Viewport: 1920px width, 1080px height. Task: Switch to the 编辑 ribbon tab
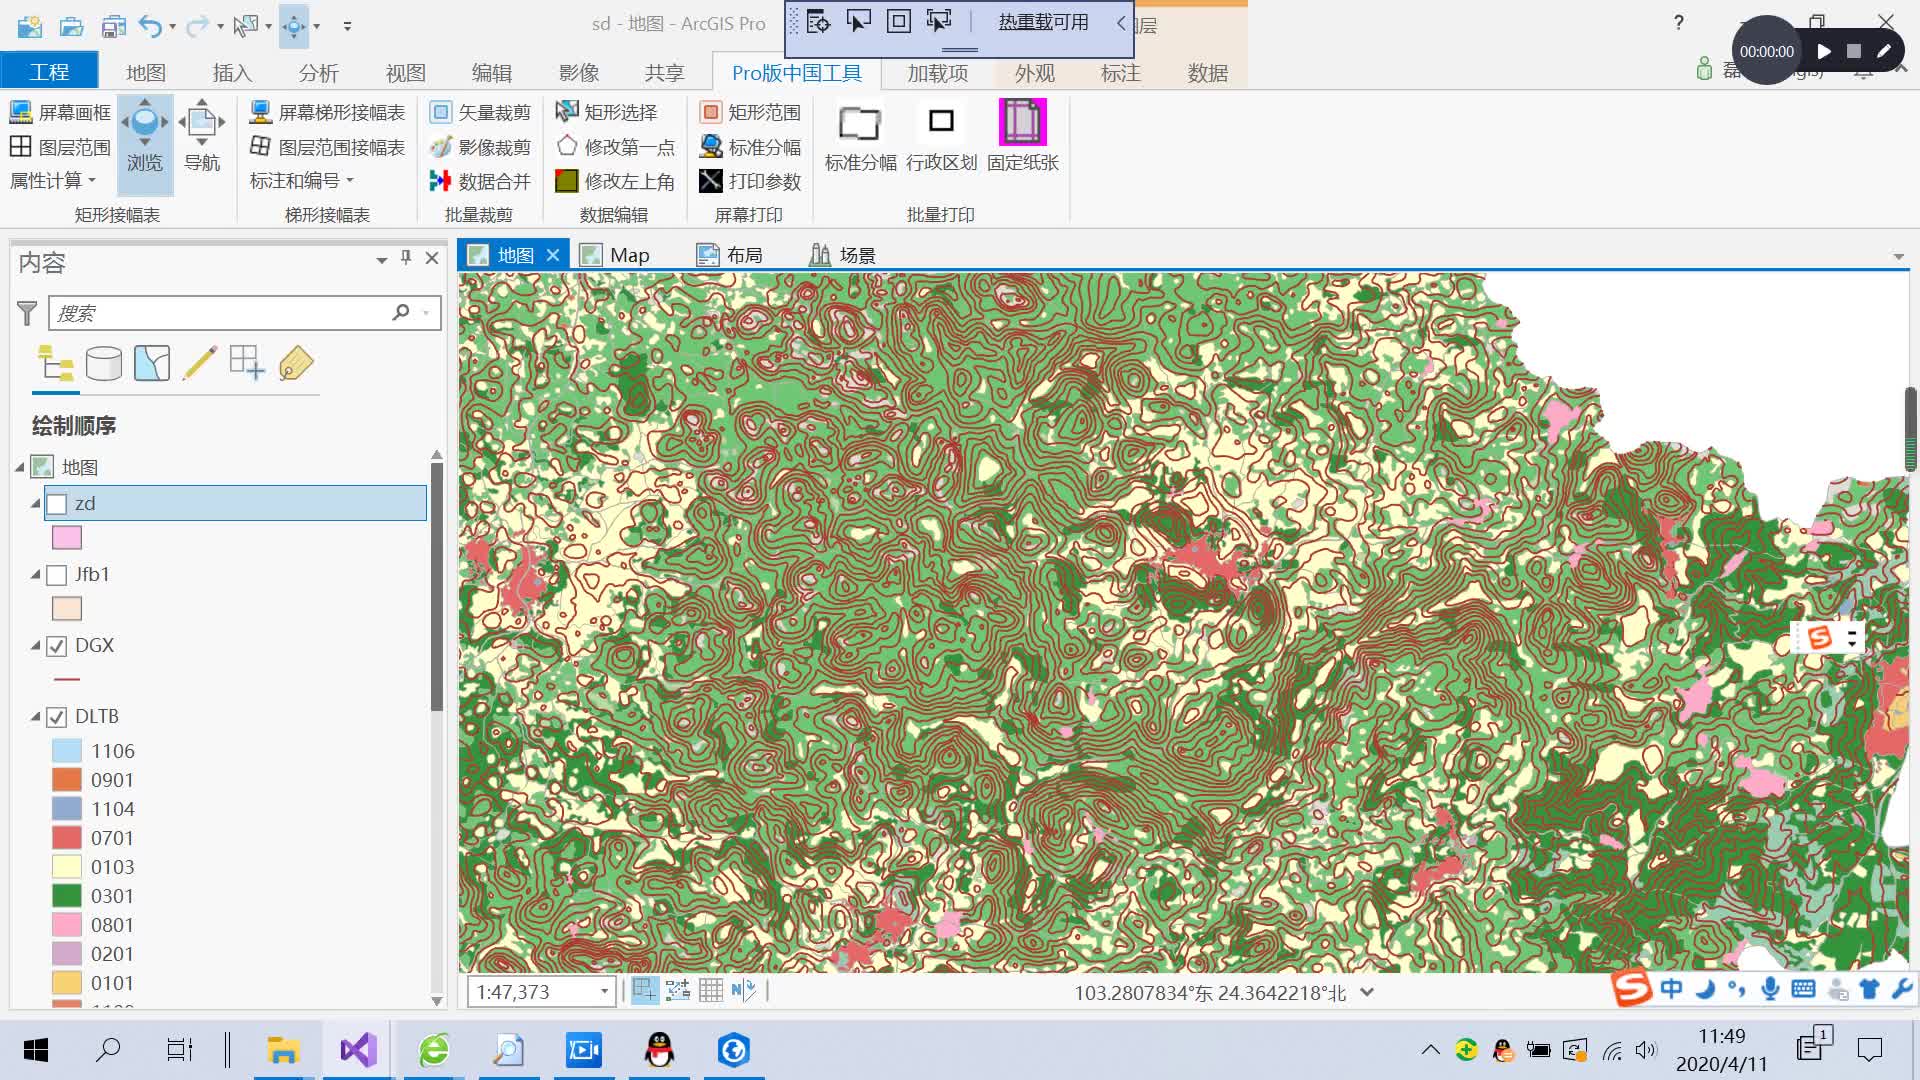pyautogui.click(x=492, y=73)
